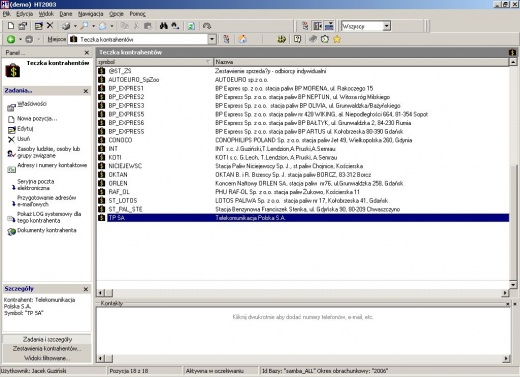520x377 pixels.
Task: Open the Edycja menu
Action: pos(25,14)
